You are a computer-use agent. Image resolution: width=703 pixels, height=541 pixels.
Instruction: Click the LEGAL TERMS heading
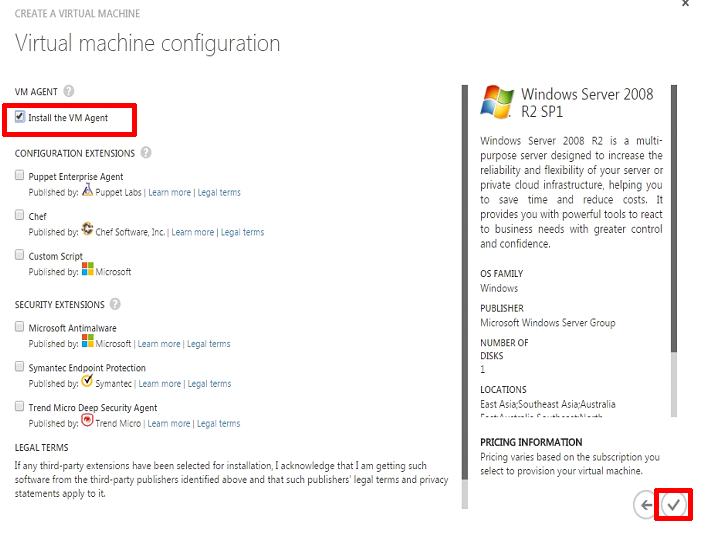pyautogui.click(x=42, y=447)
